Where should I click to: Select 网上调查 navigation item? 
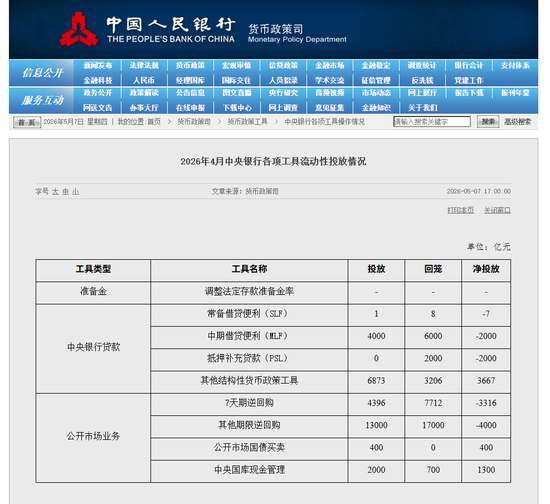click(283, 108)
